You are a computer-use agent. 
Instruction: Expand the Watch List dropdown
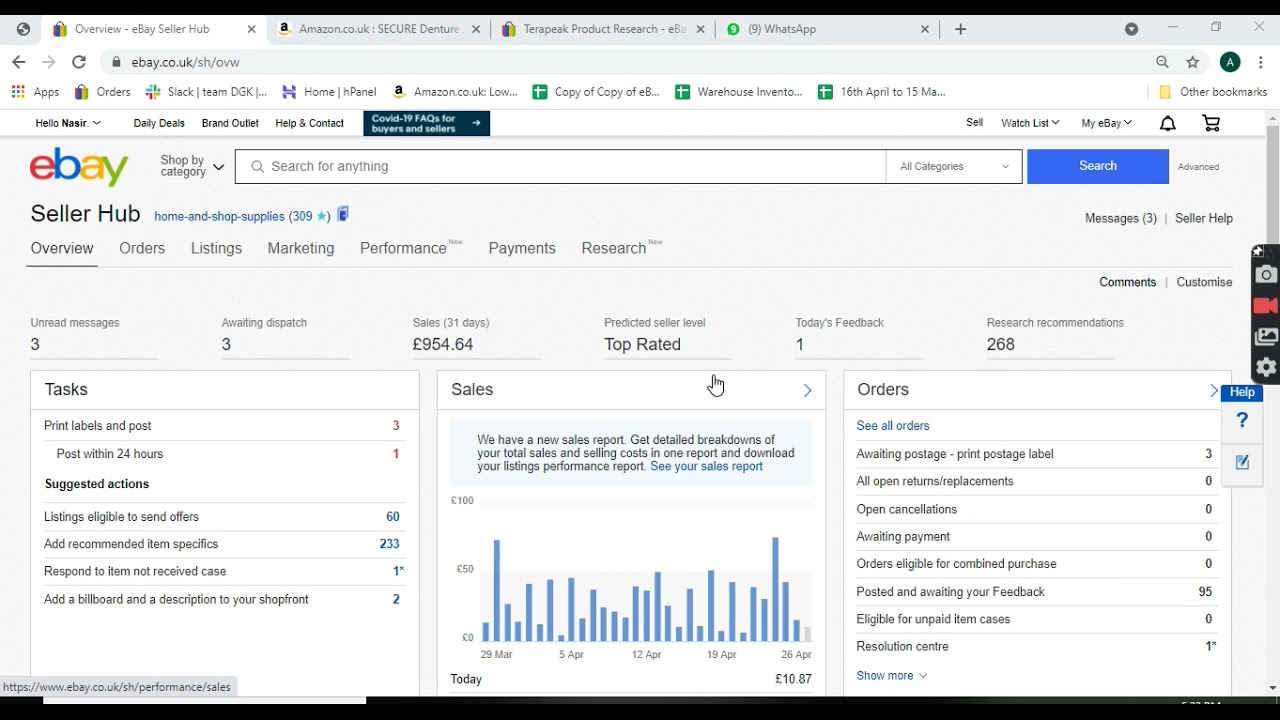pyautogui.click(x=1030, y=123)
